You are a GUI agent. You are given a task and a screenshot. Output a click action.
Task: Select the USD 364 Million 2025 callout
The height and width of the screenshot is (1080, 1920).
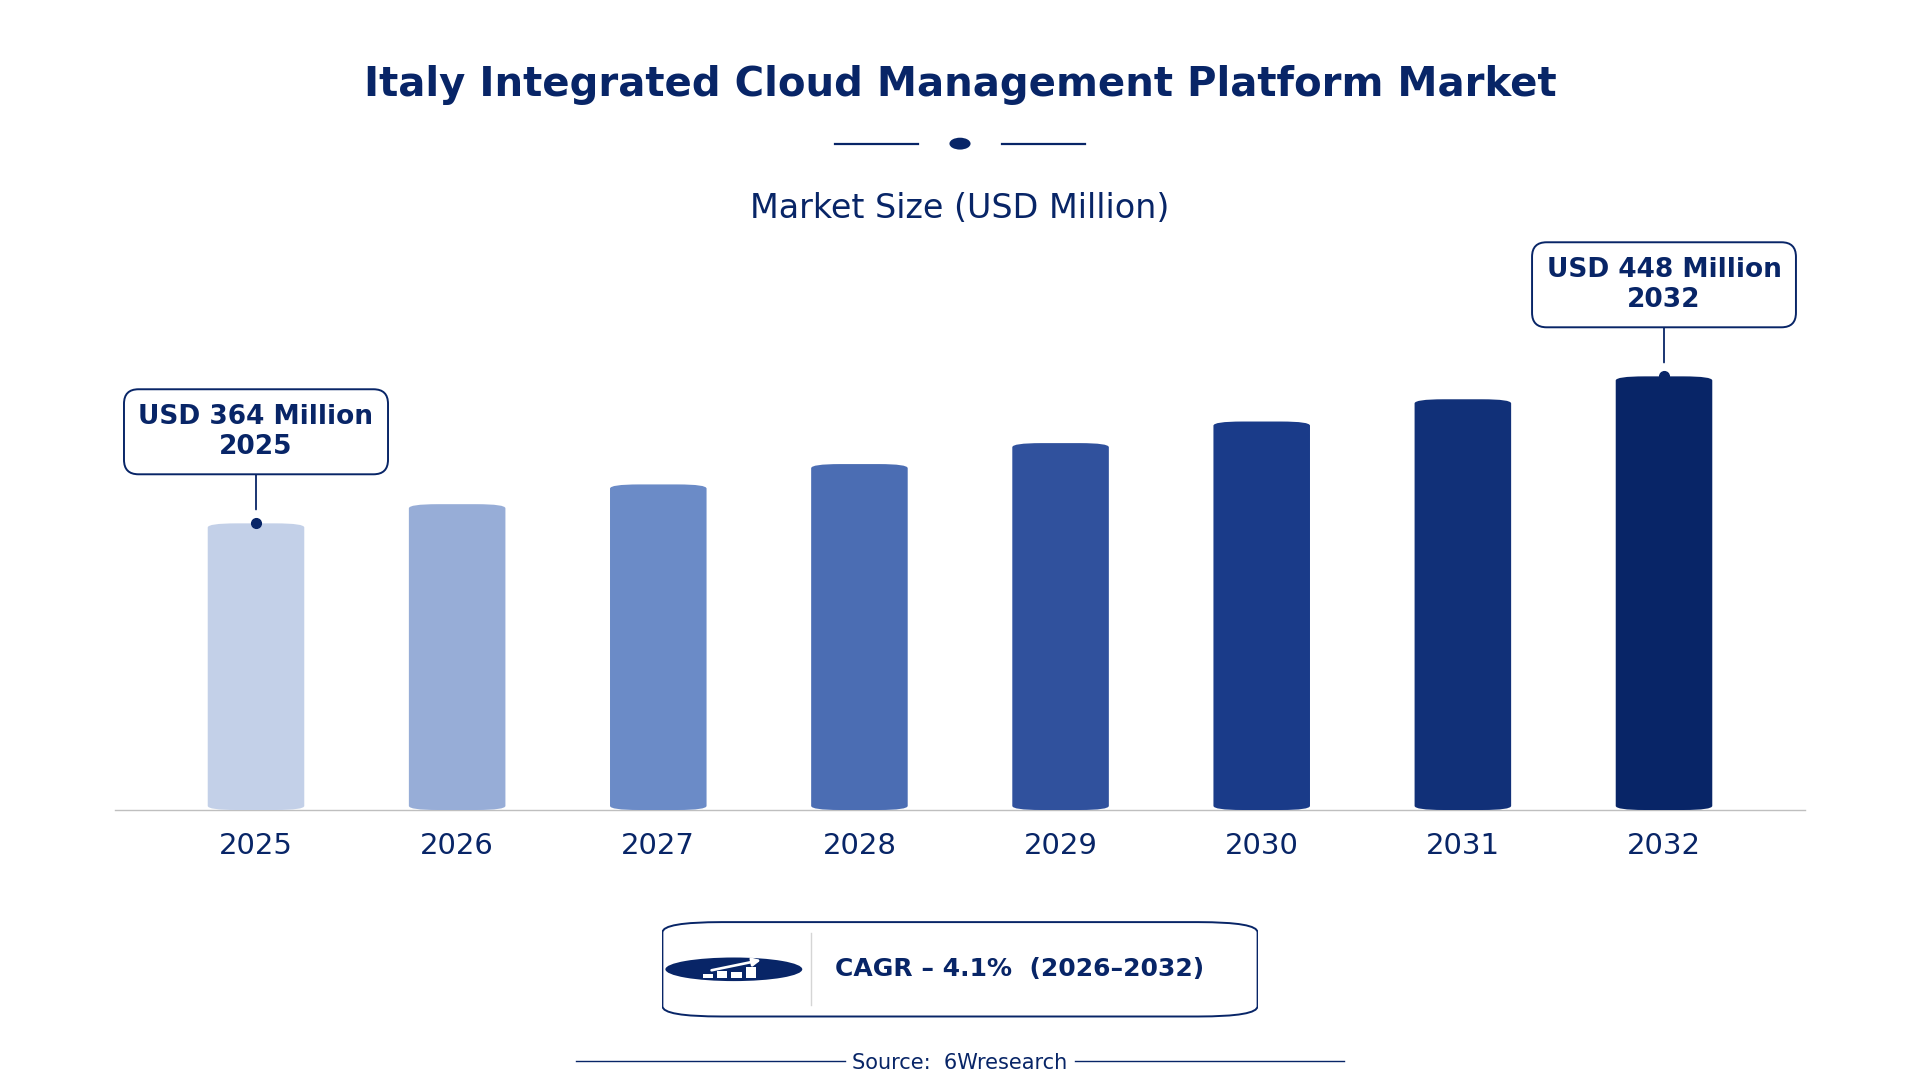(x=256, y=432)
